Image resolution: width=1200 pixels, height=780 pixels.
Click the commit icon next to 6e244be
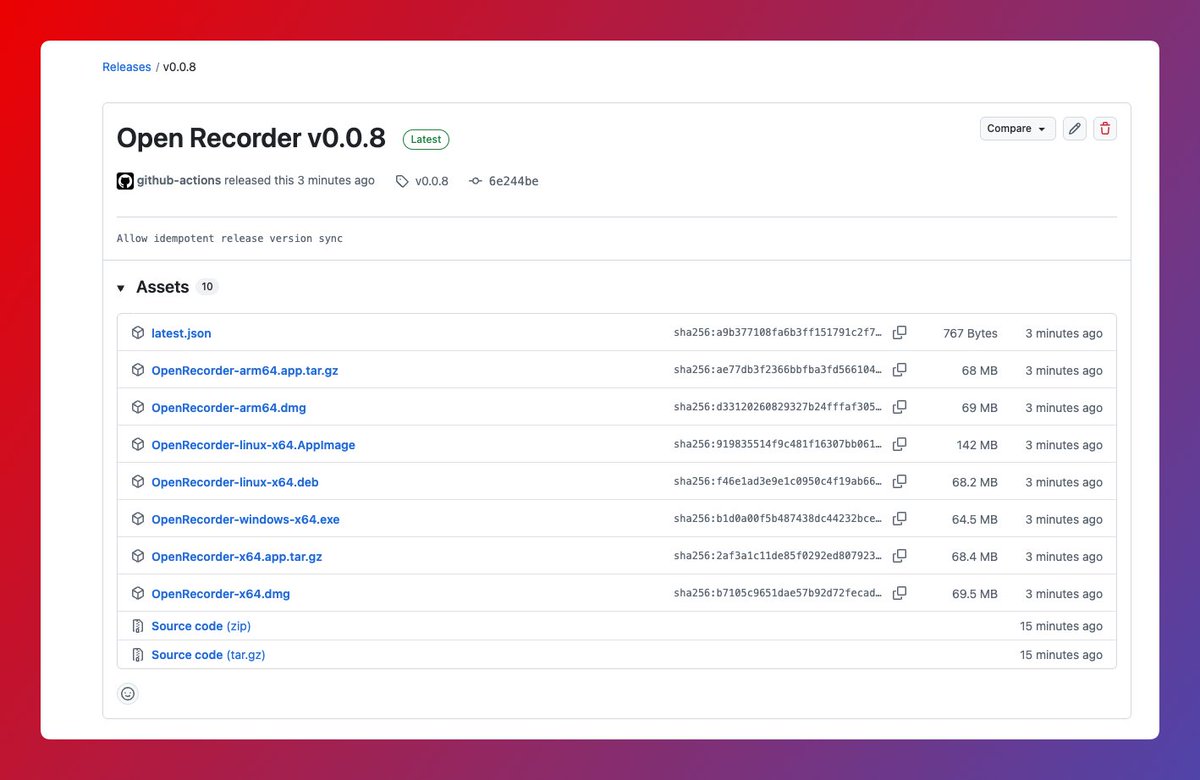(475, 182)
